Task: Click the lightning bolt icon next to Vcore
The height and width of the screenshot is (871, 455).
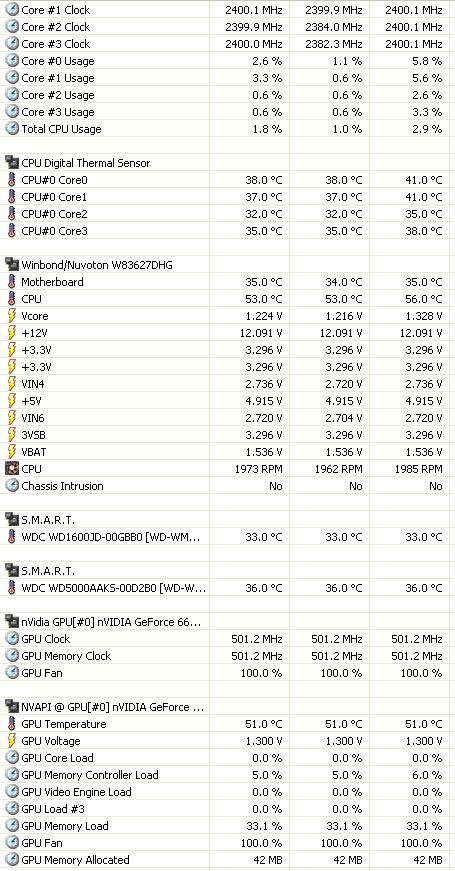Action: pyautogui.click(x=12, y=316)
